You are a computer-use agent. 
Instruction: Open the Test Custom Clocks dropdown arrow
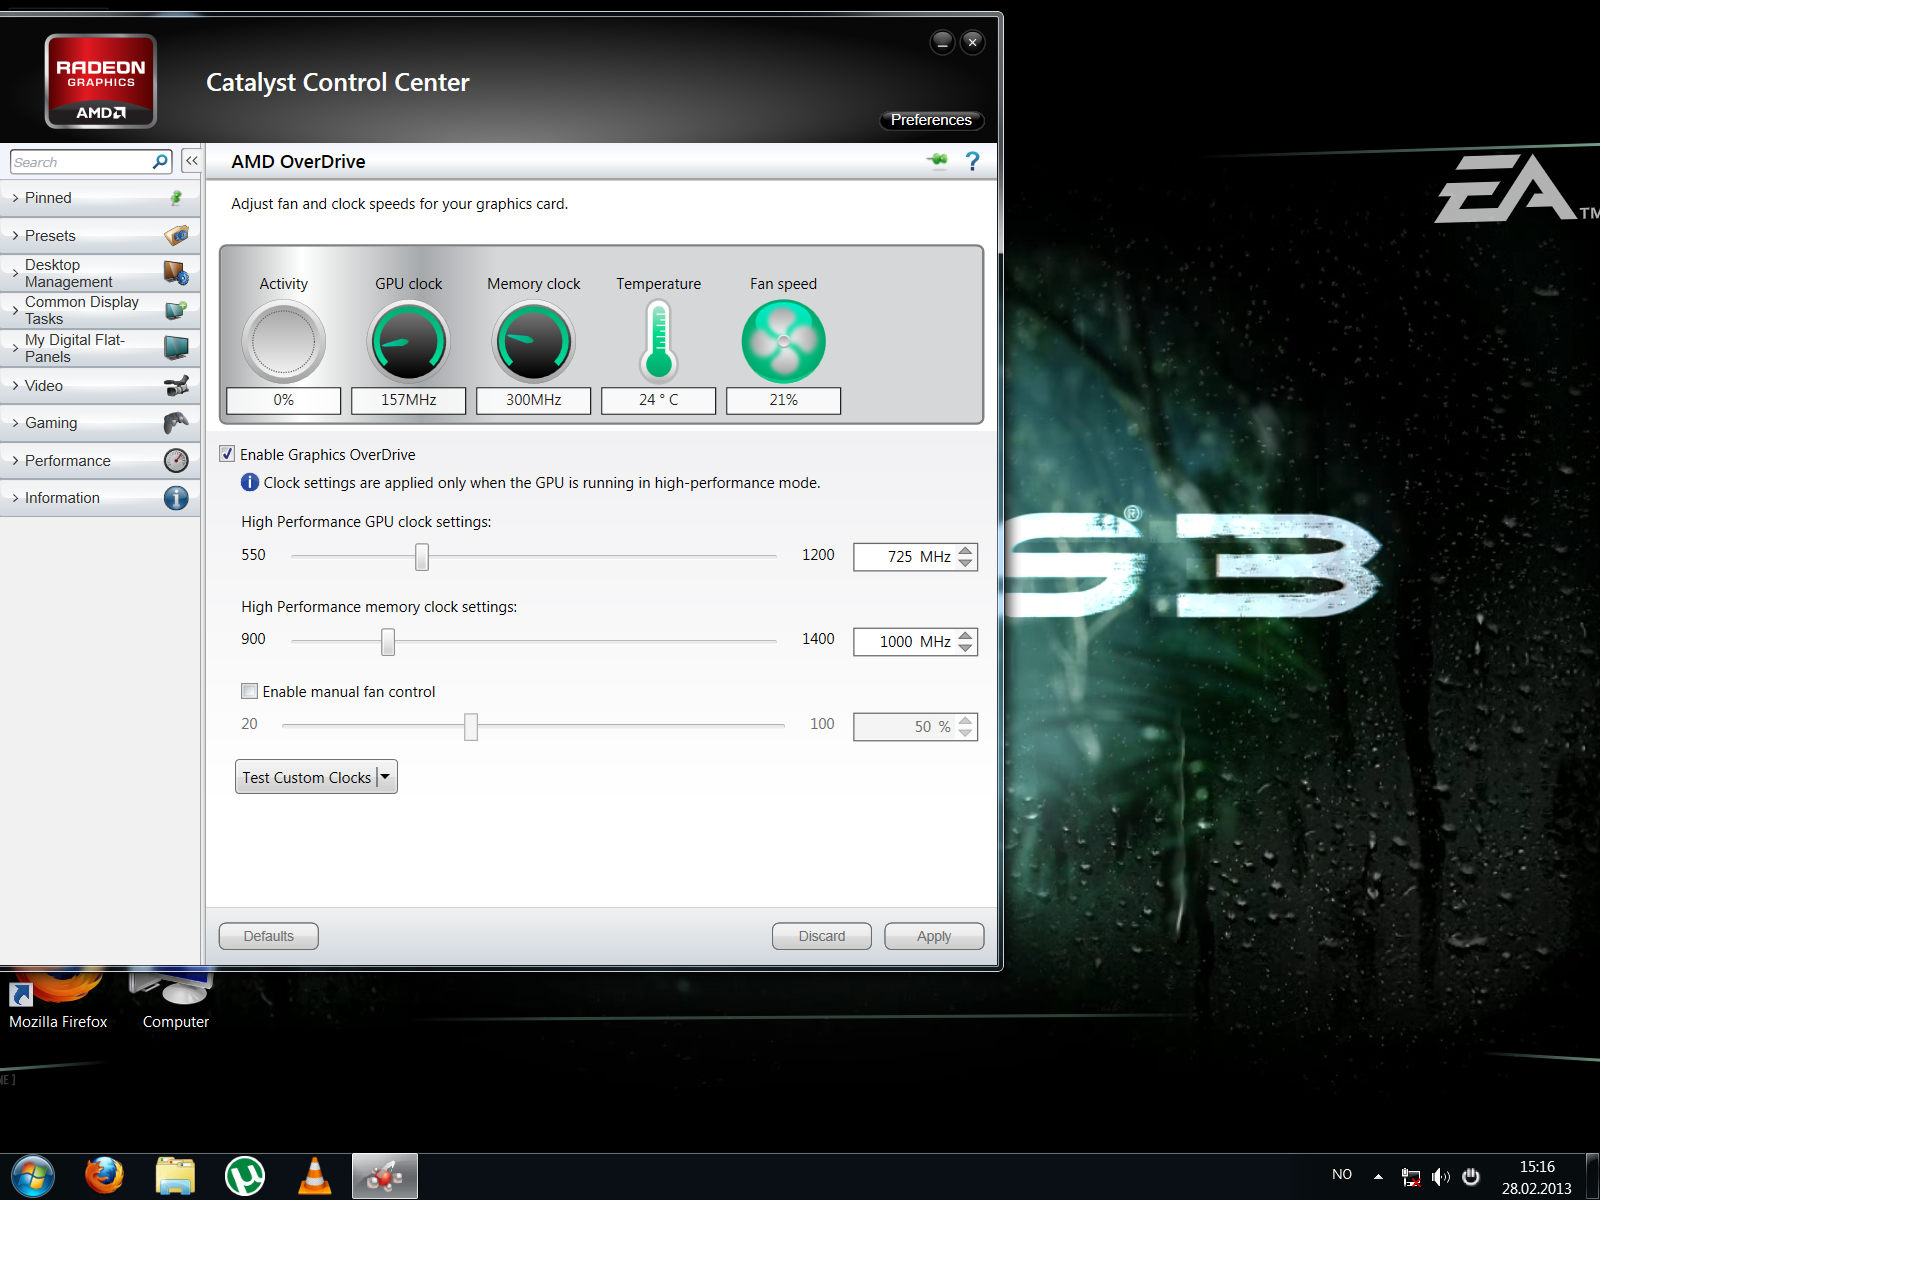pyautogui.click(x=386, y=777)
